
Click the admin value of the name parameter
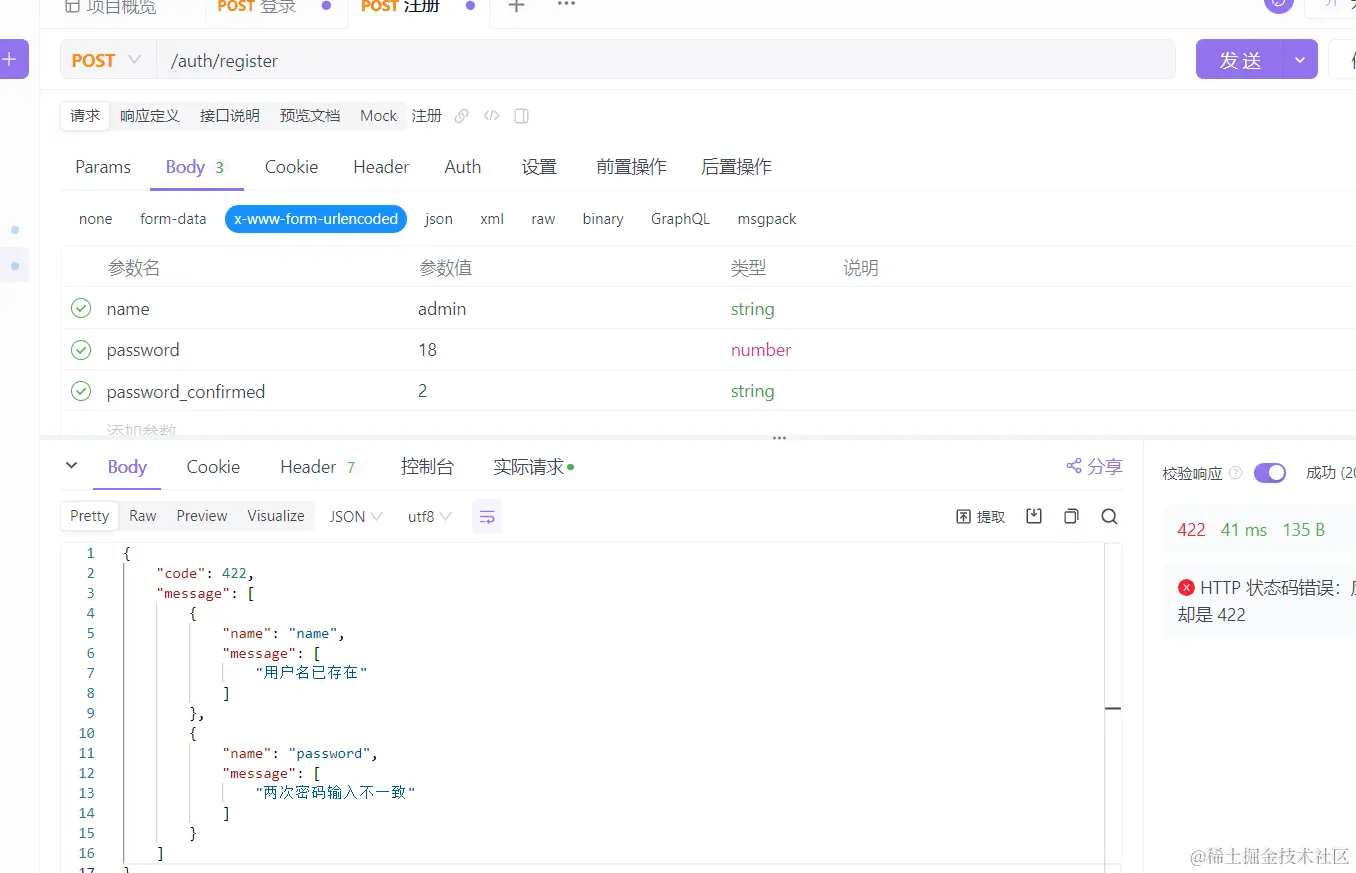[442, 309]
